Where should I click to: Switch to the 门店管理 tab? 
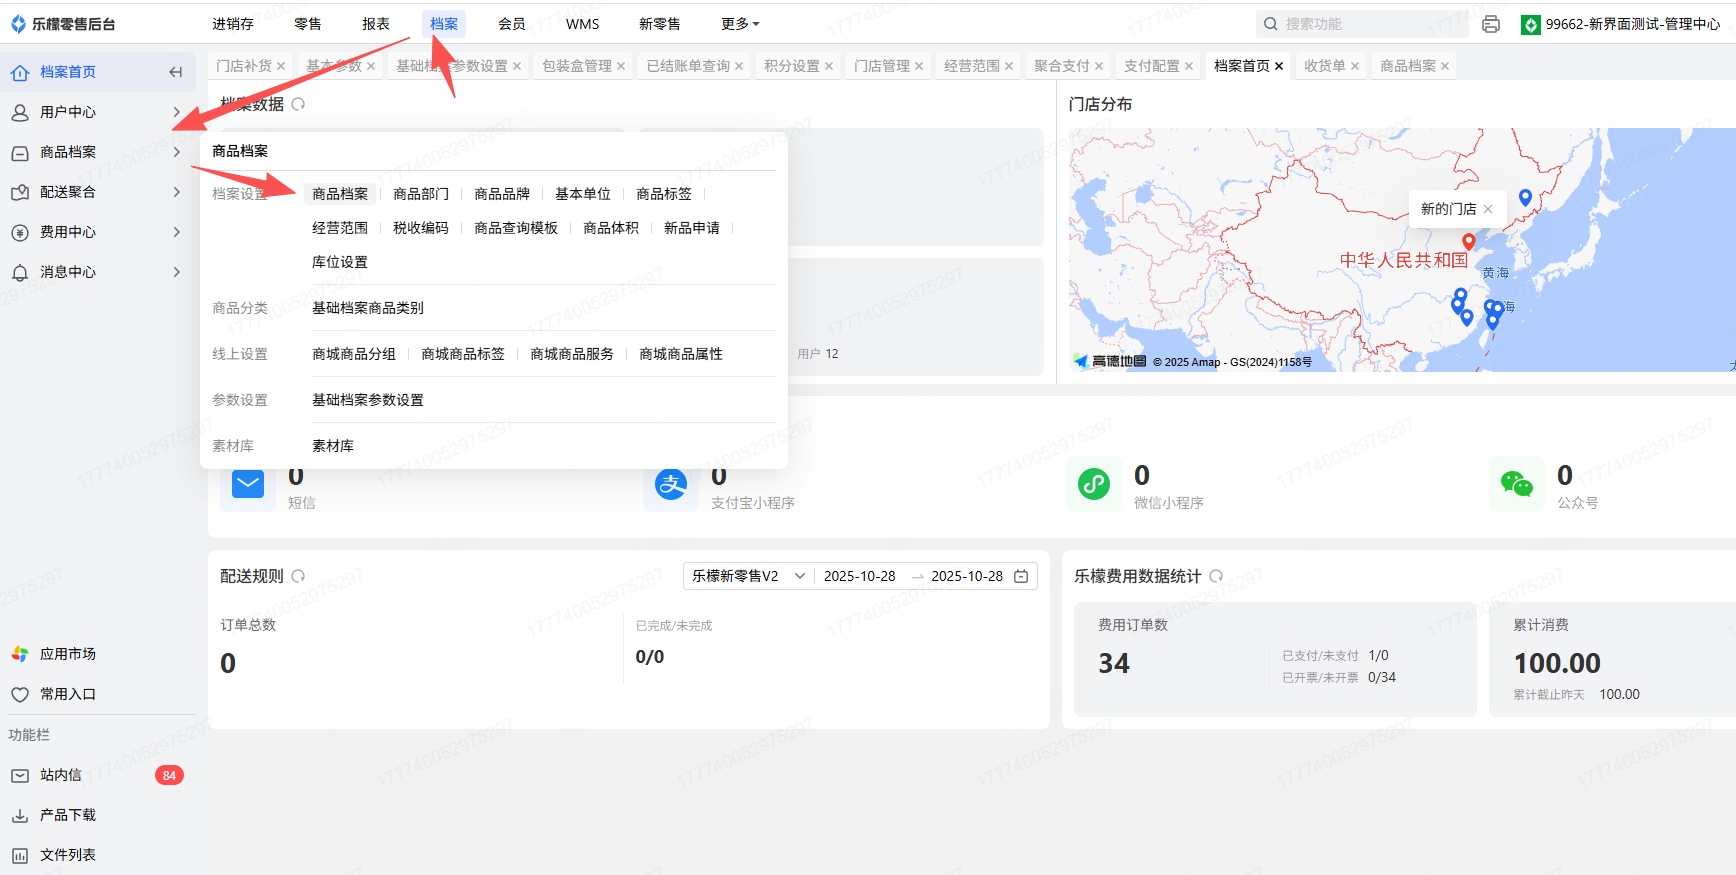[x=882, y=66]
